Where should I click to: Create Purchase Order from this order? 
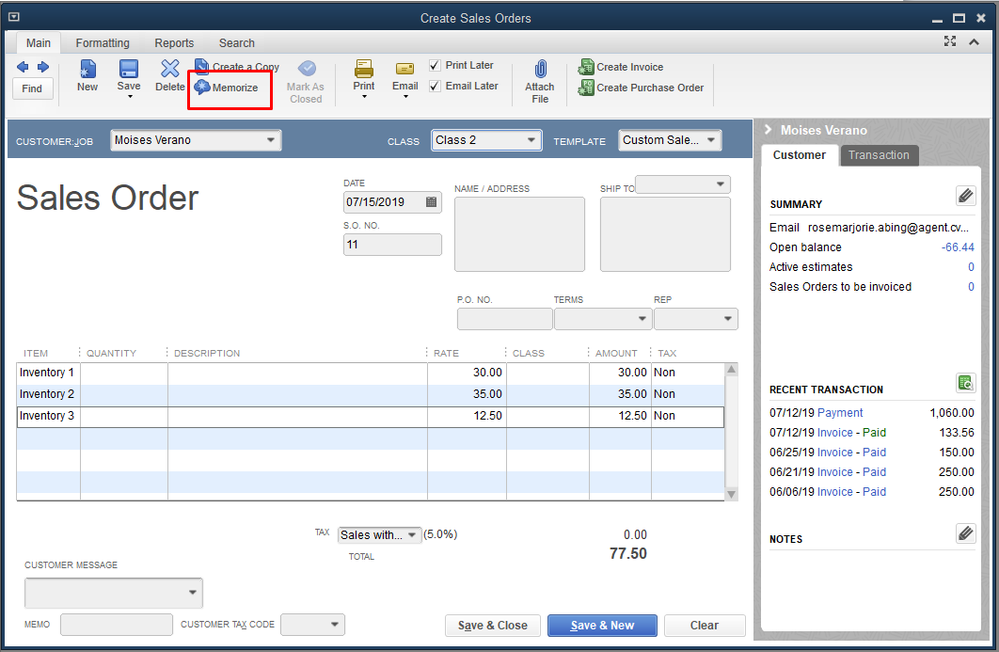641,87
